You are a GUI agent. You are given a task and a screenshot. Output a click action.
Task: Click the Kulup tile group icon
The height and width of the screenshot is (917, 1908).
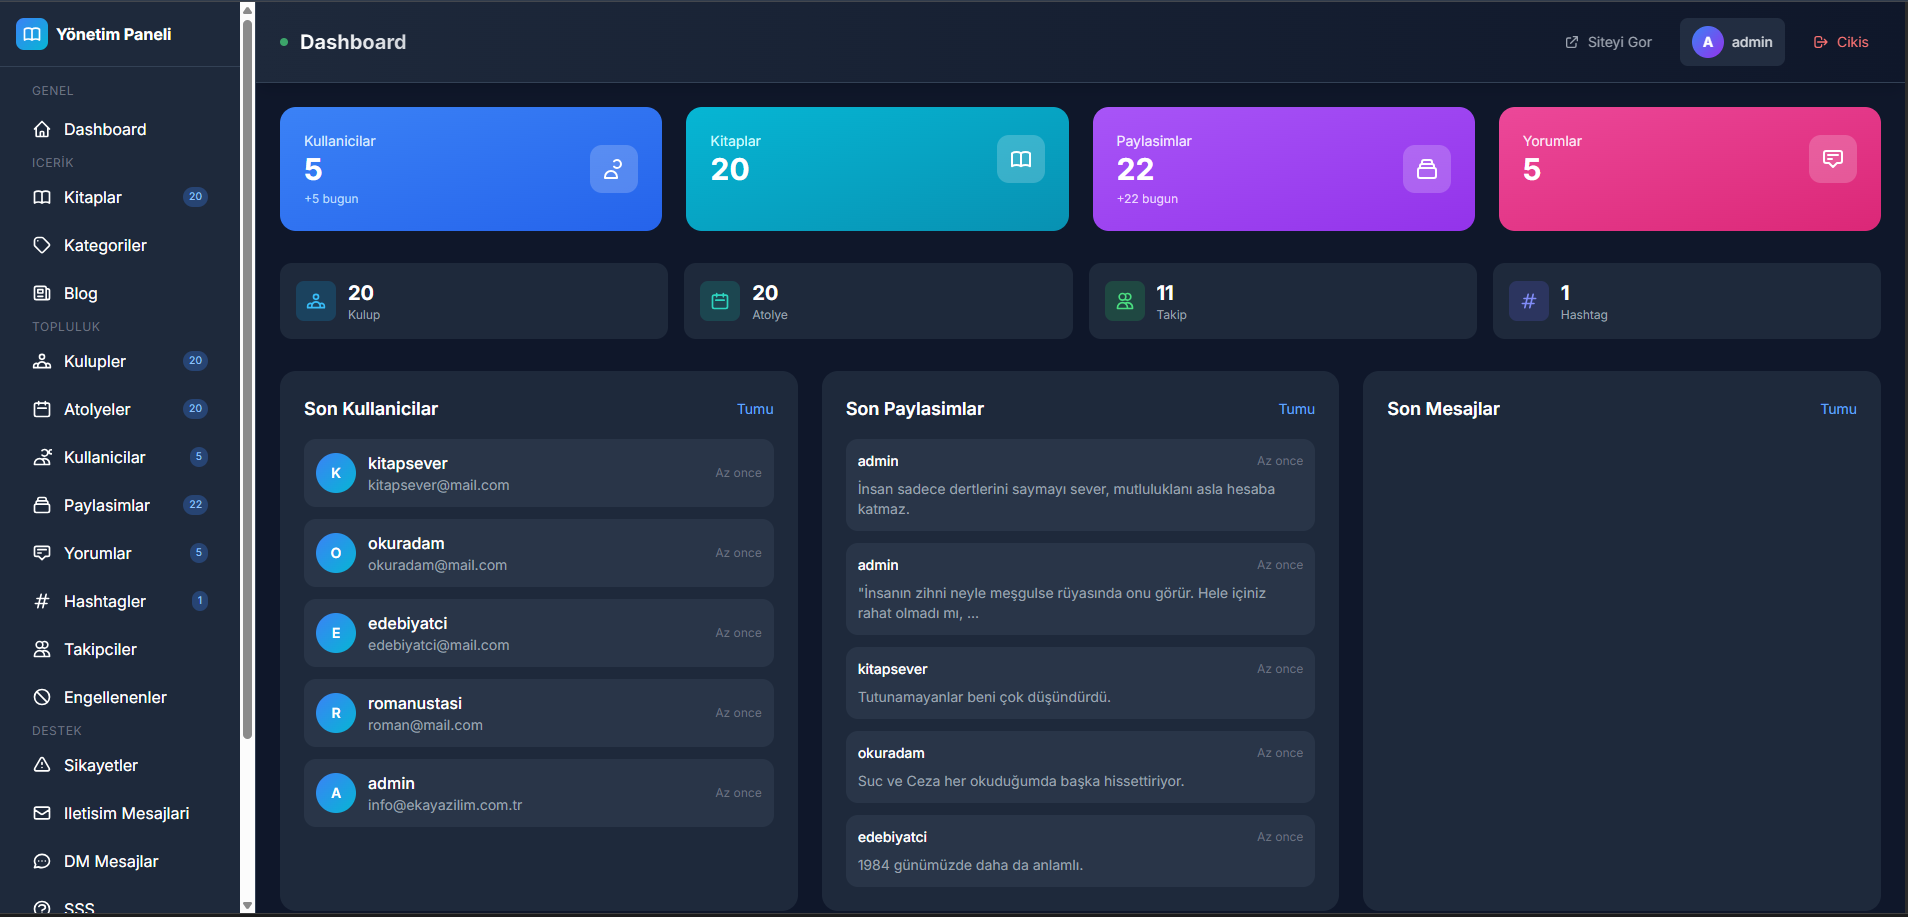click(x=316, y=301)
